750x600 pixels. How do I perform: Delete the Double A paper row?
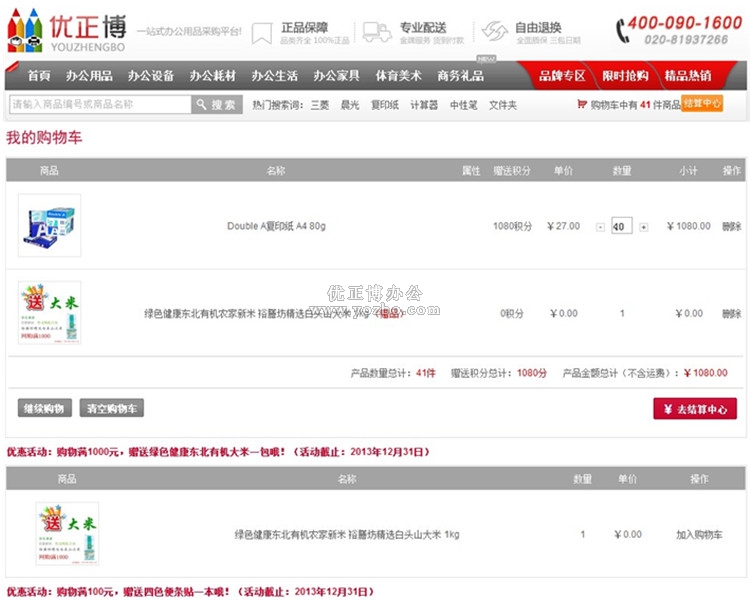(731, 226)
